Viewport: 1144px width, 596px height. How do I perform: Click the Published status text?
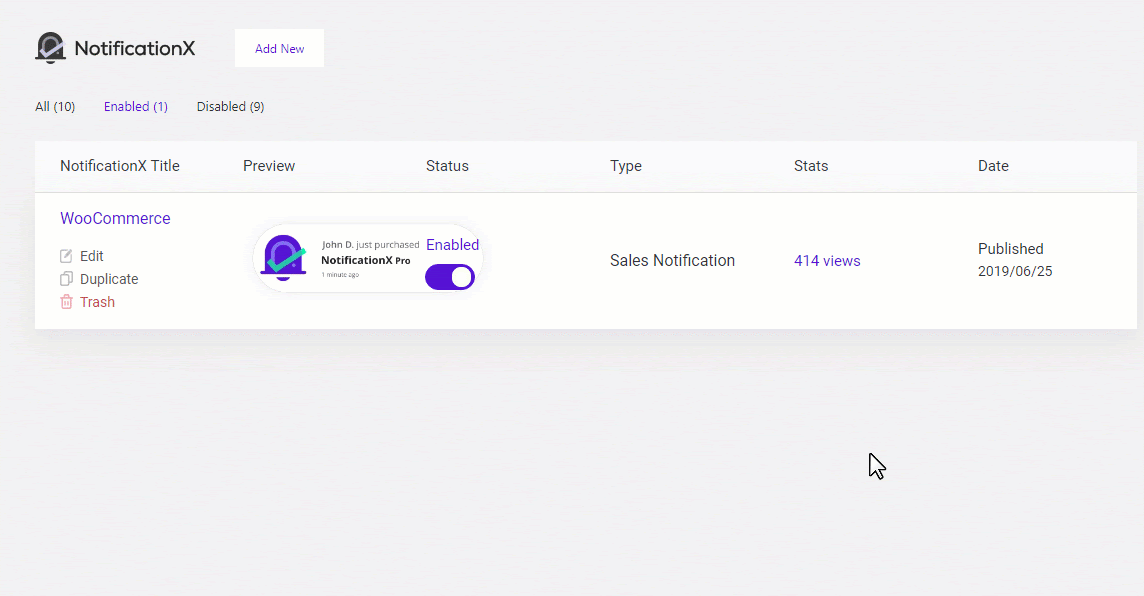[x=1010, y=249]
